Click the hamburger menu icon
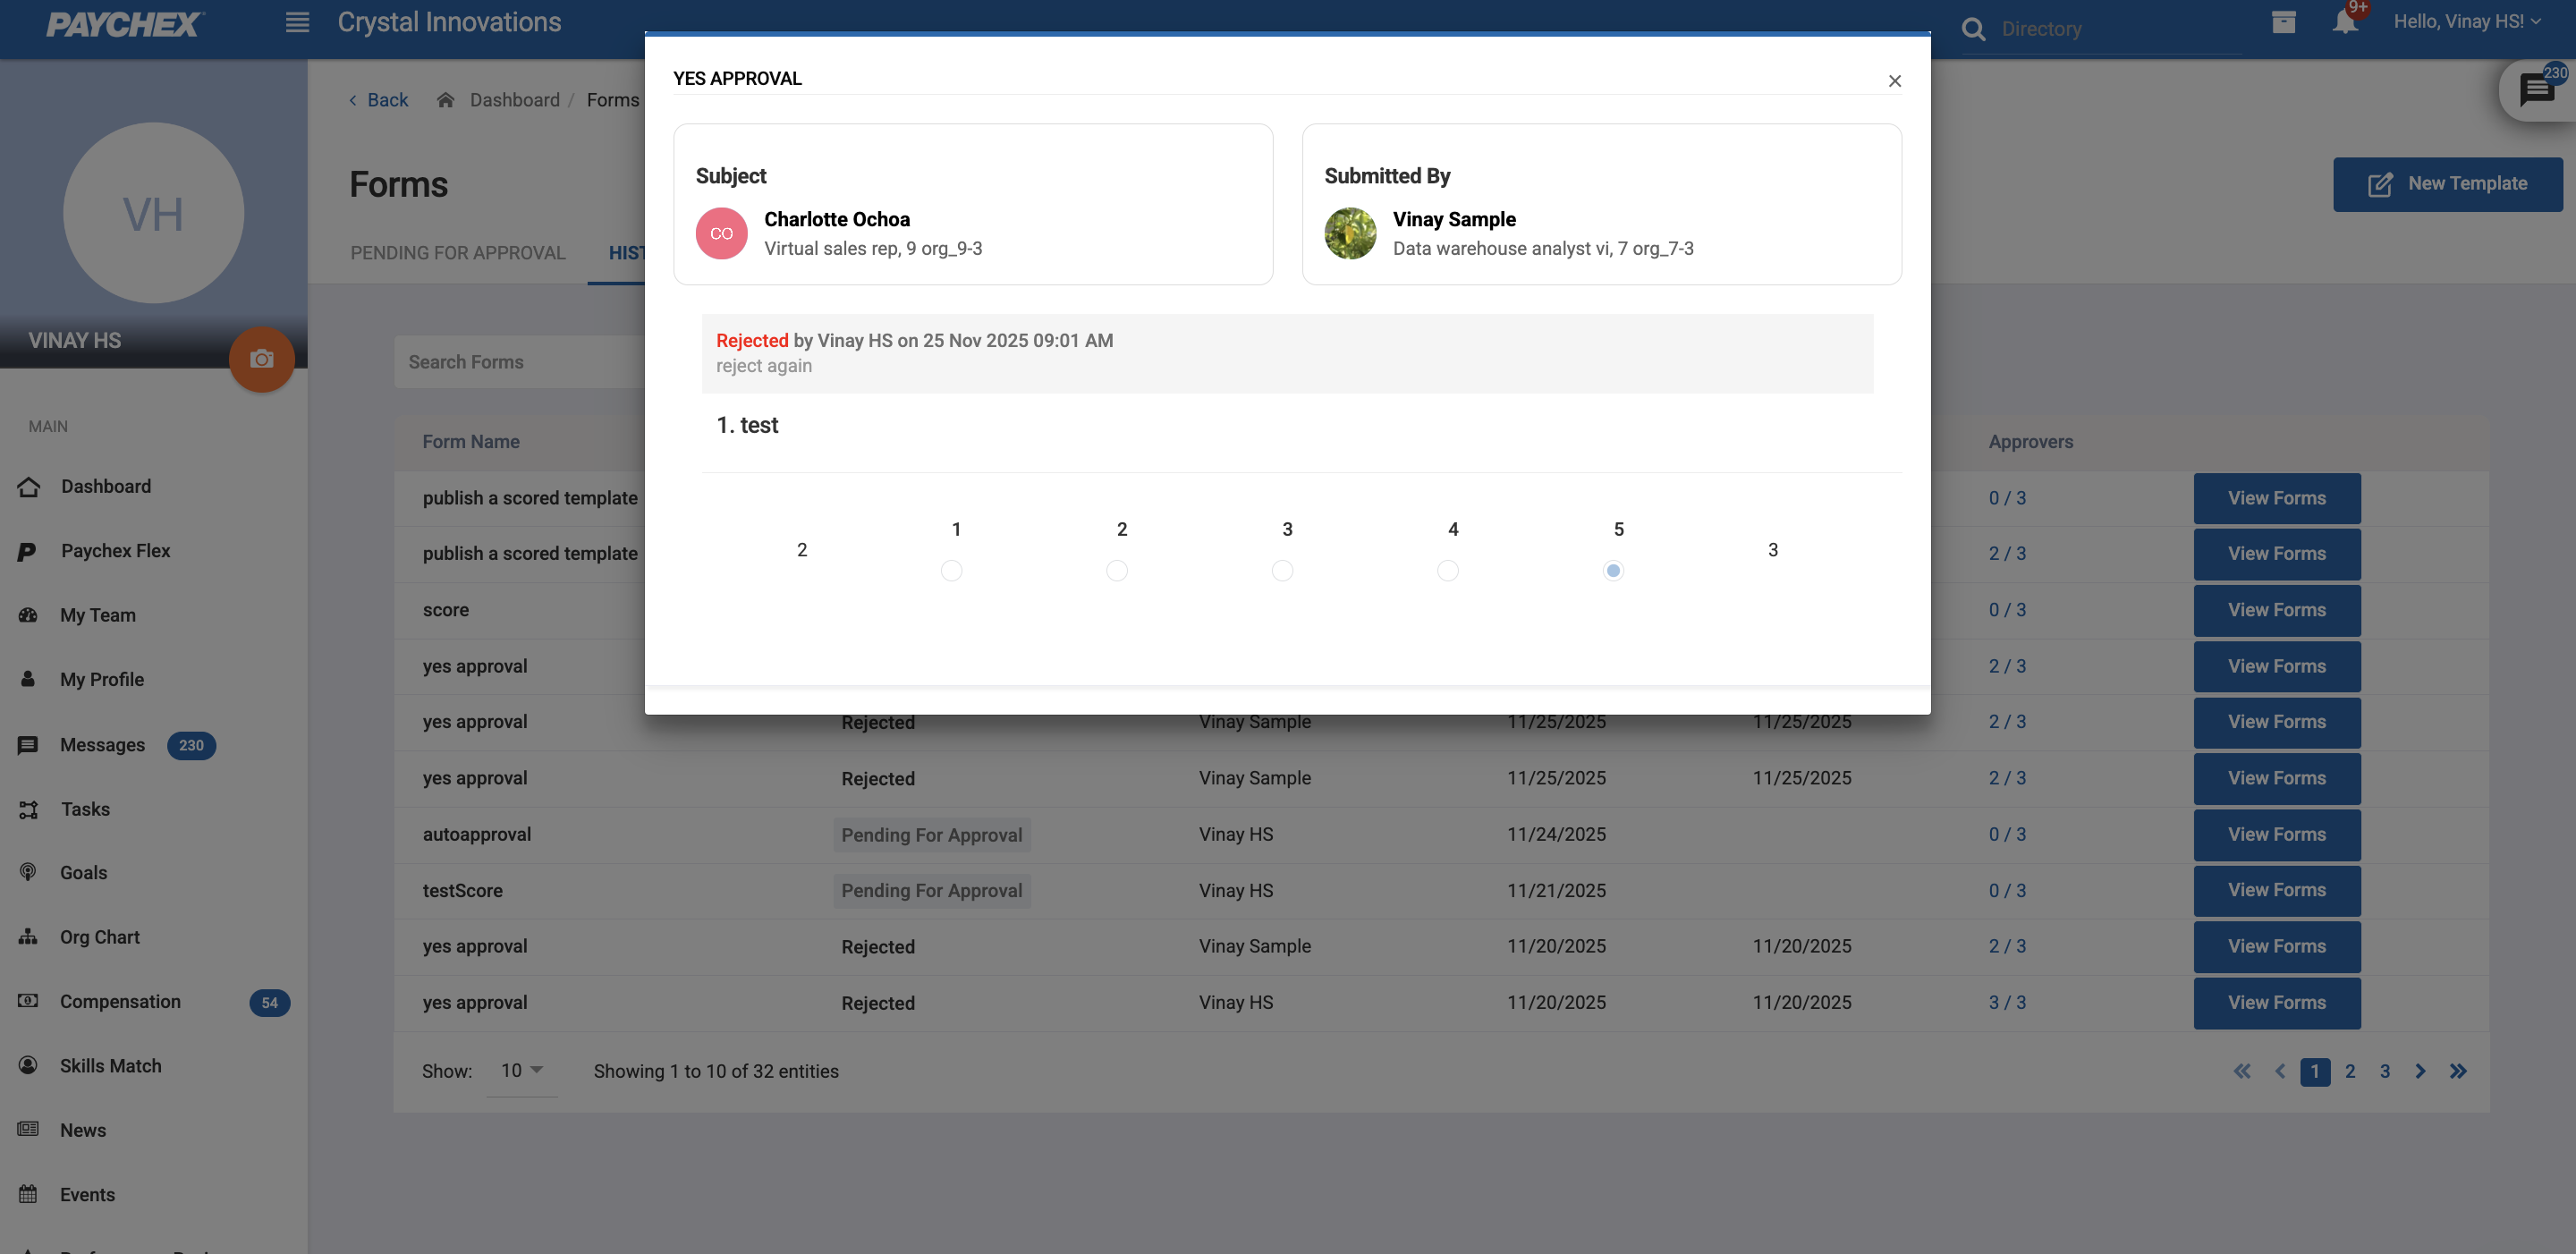 tap(297, 22)
